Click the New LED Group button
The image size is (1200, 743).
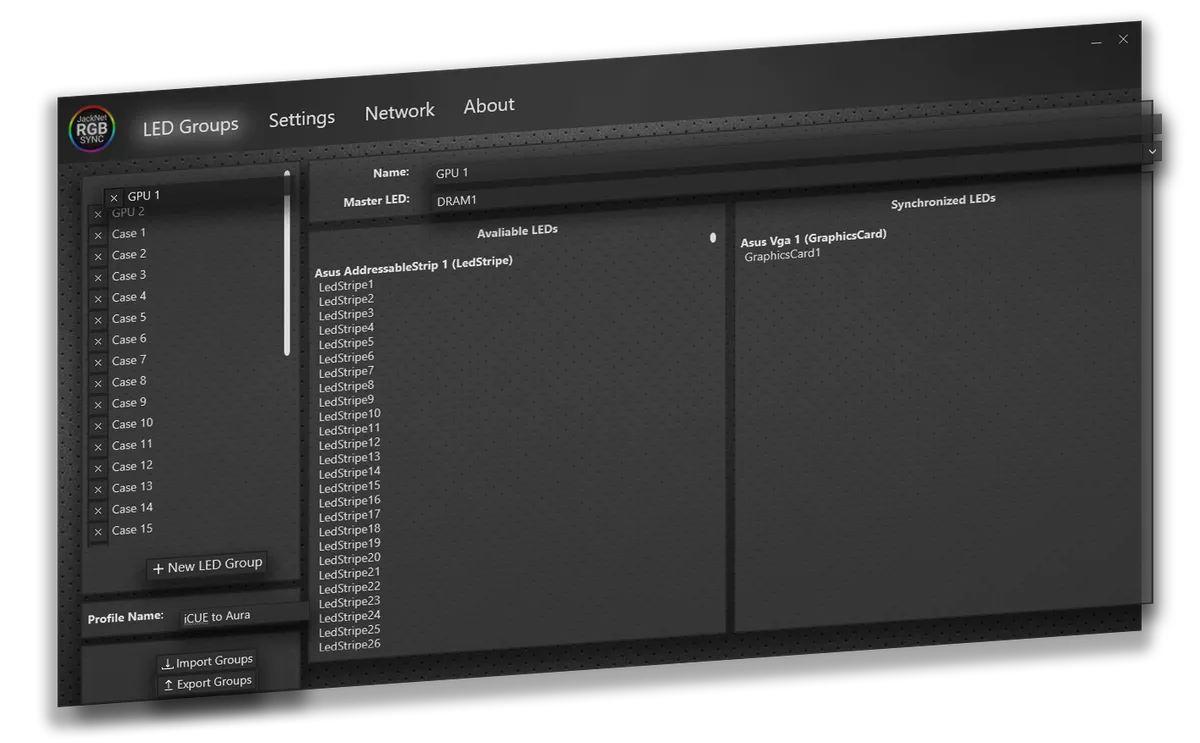pos(207,565)
